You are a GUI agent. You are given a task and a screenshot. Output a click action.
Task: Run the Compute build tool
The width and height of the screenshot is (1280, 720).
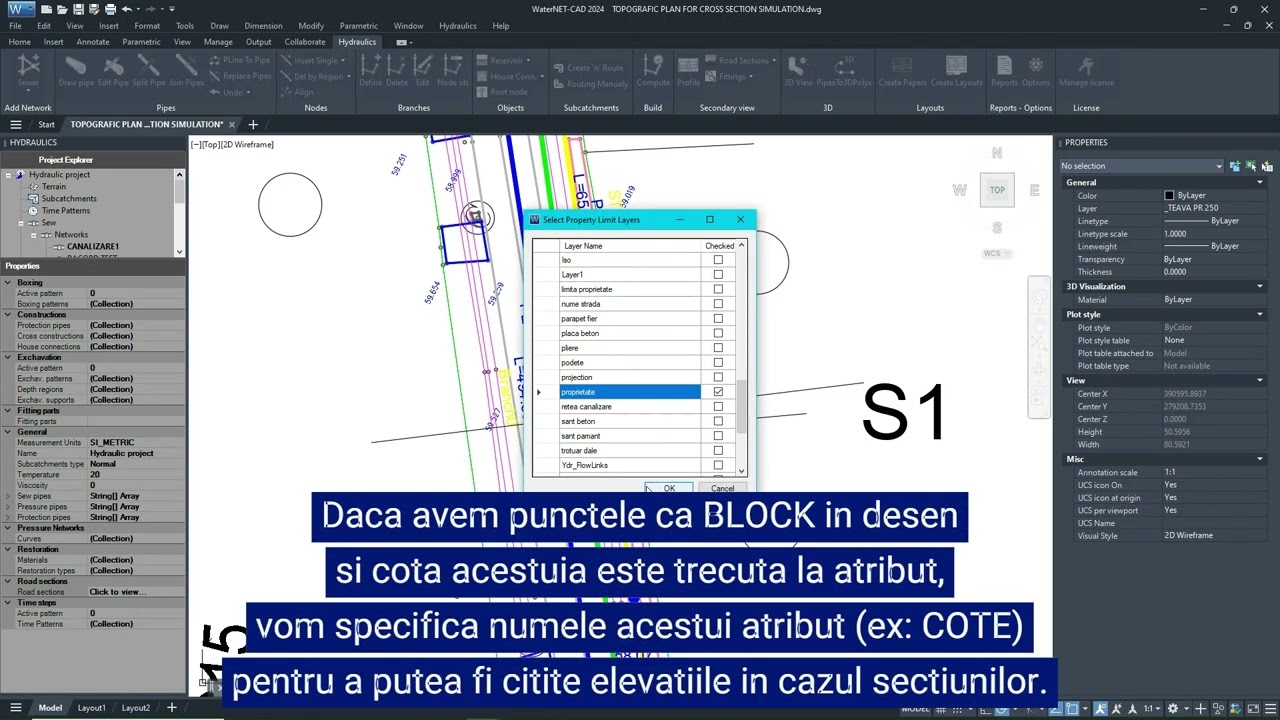pos(653,70)
